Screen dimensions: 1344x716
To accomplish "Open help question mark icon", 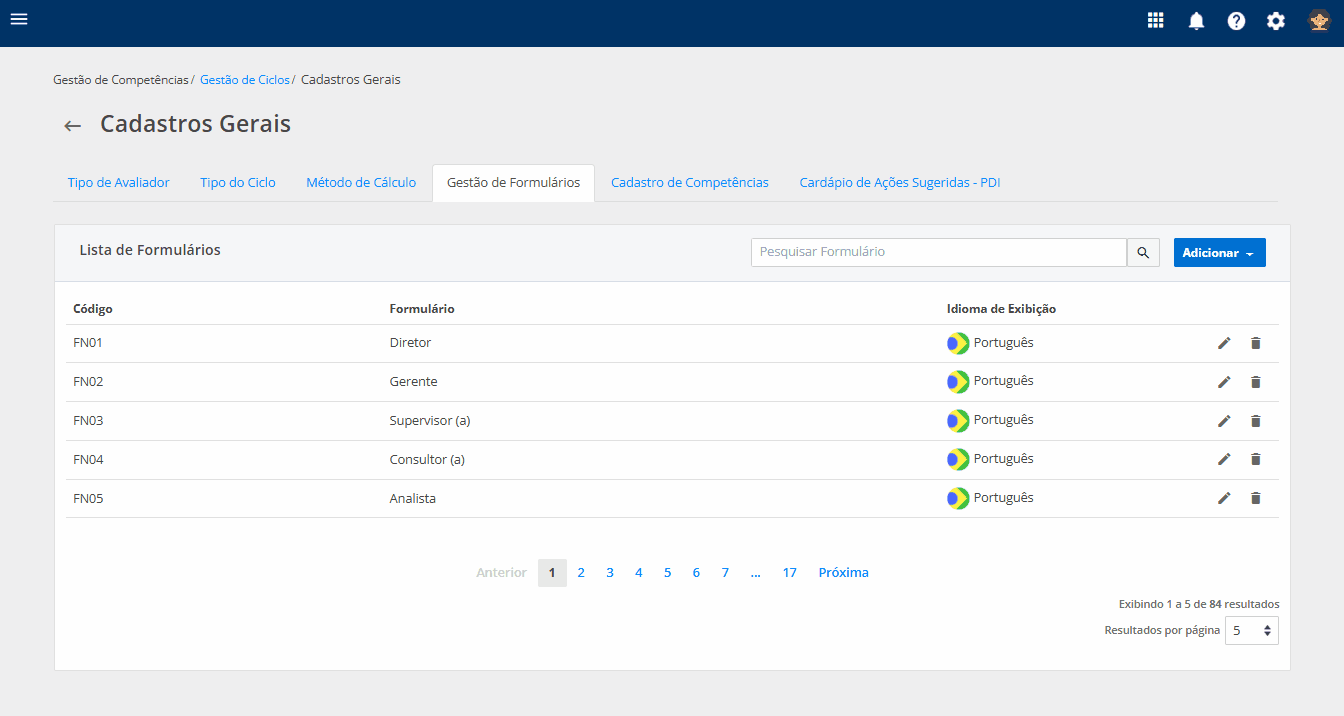I will 1236,21.
